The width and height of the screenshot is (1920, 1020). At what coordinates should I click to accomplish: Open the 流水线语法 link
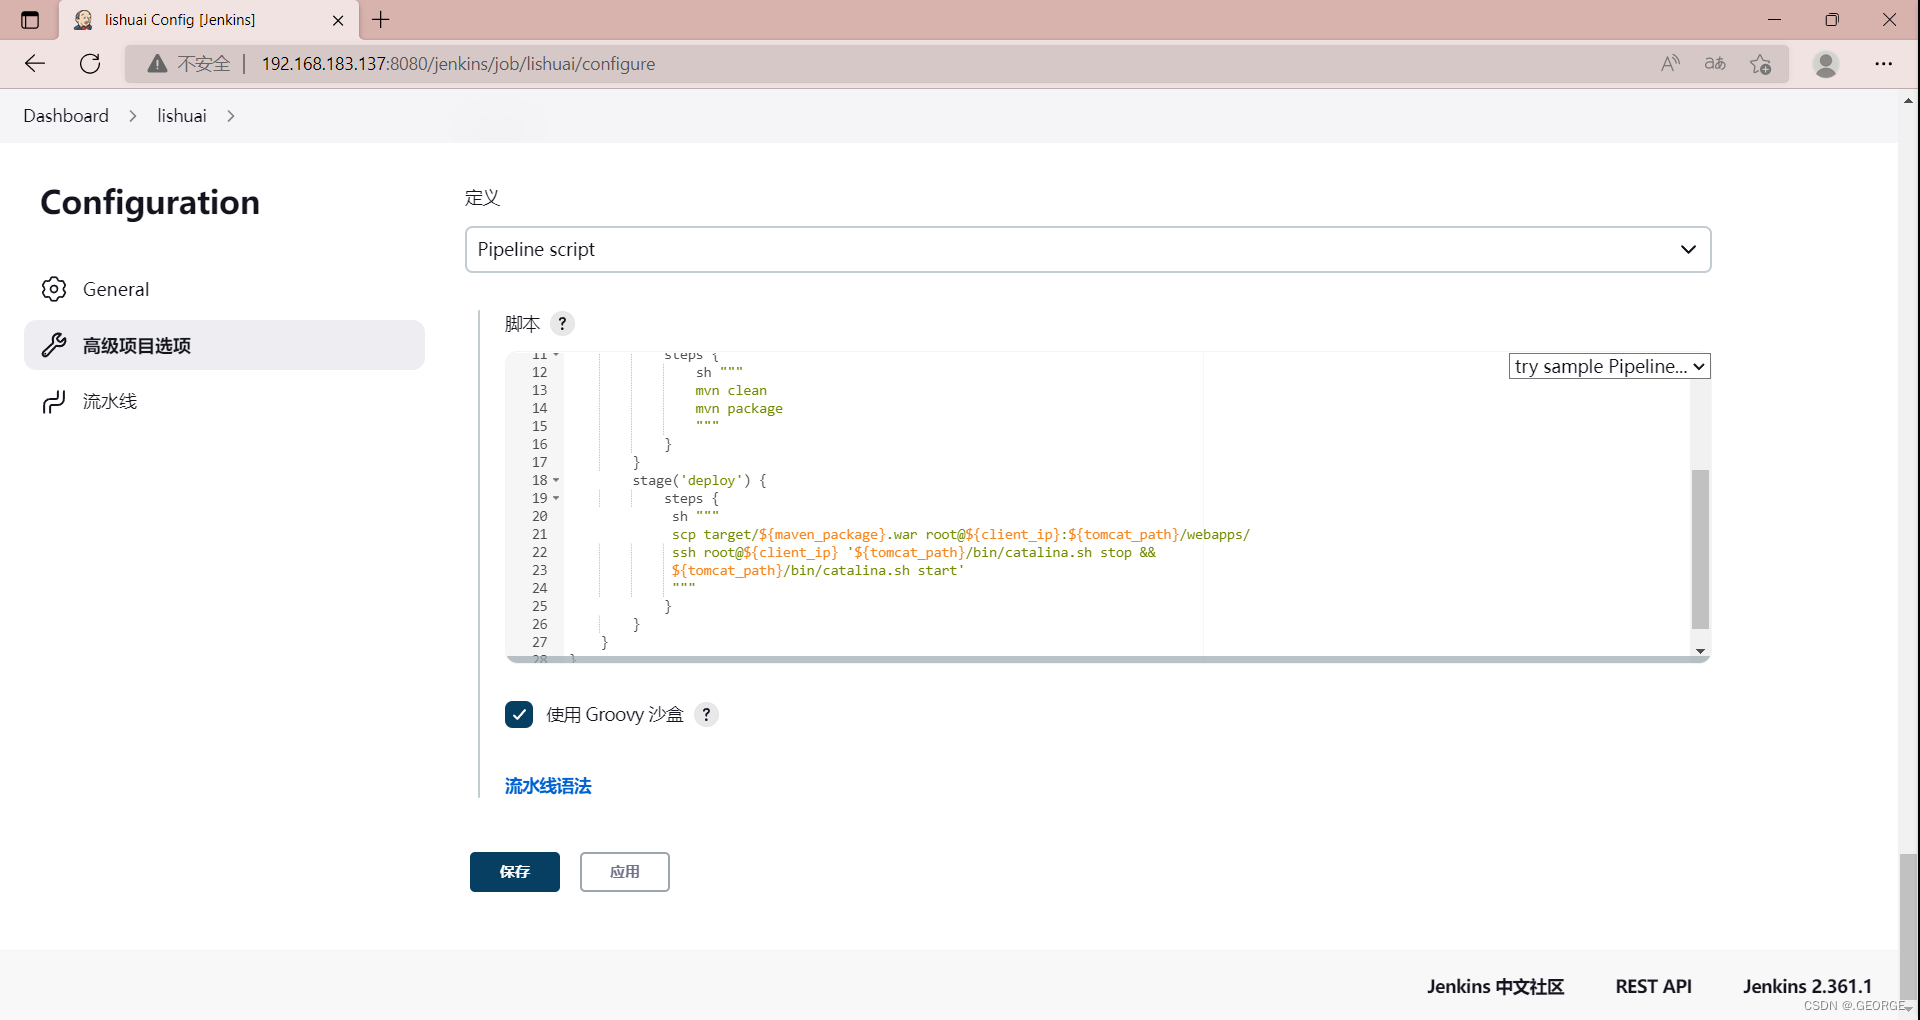(548, 786)
